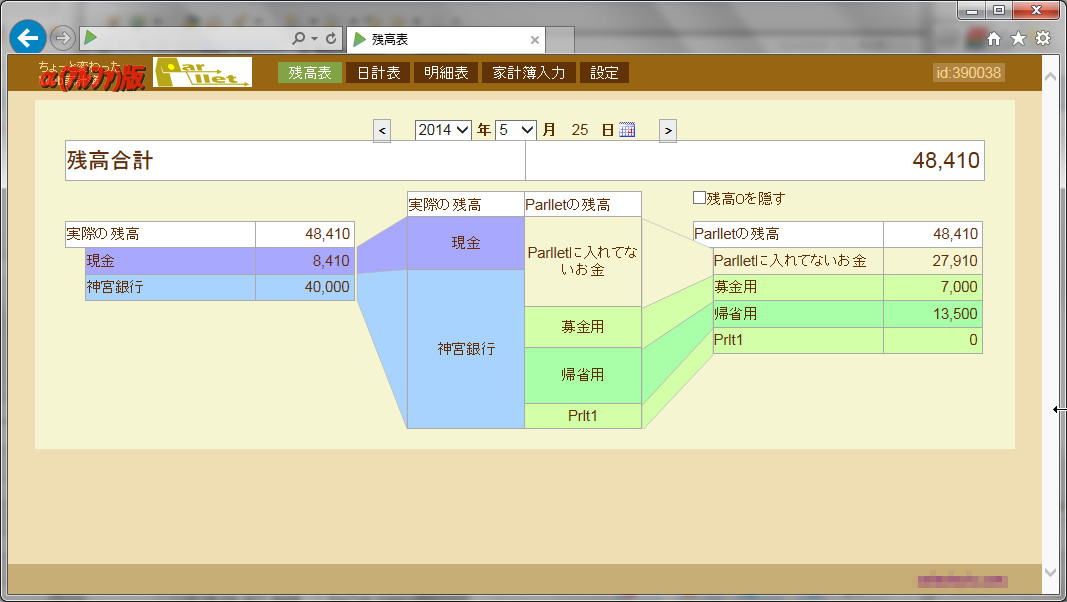Switch to the 日計表 view

(375, 71)
